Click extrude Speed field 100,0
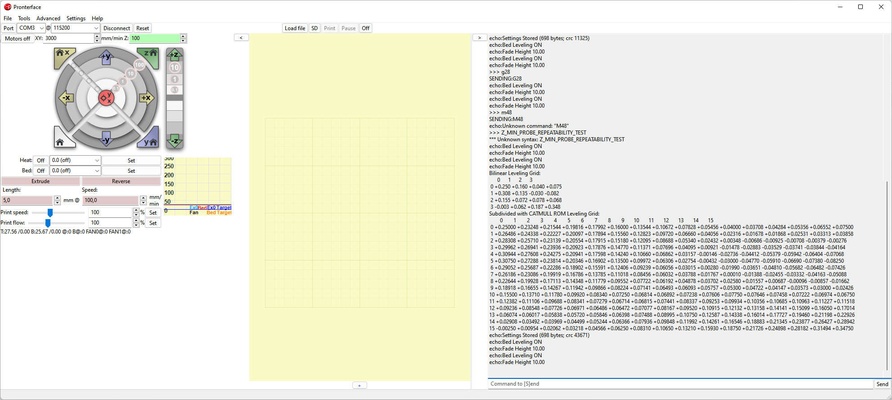 (x=110, y=200)
